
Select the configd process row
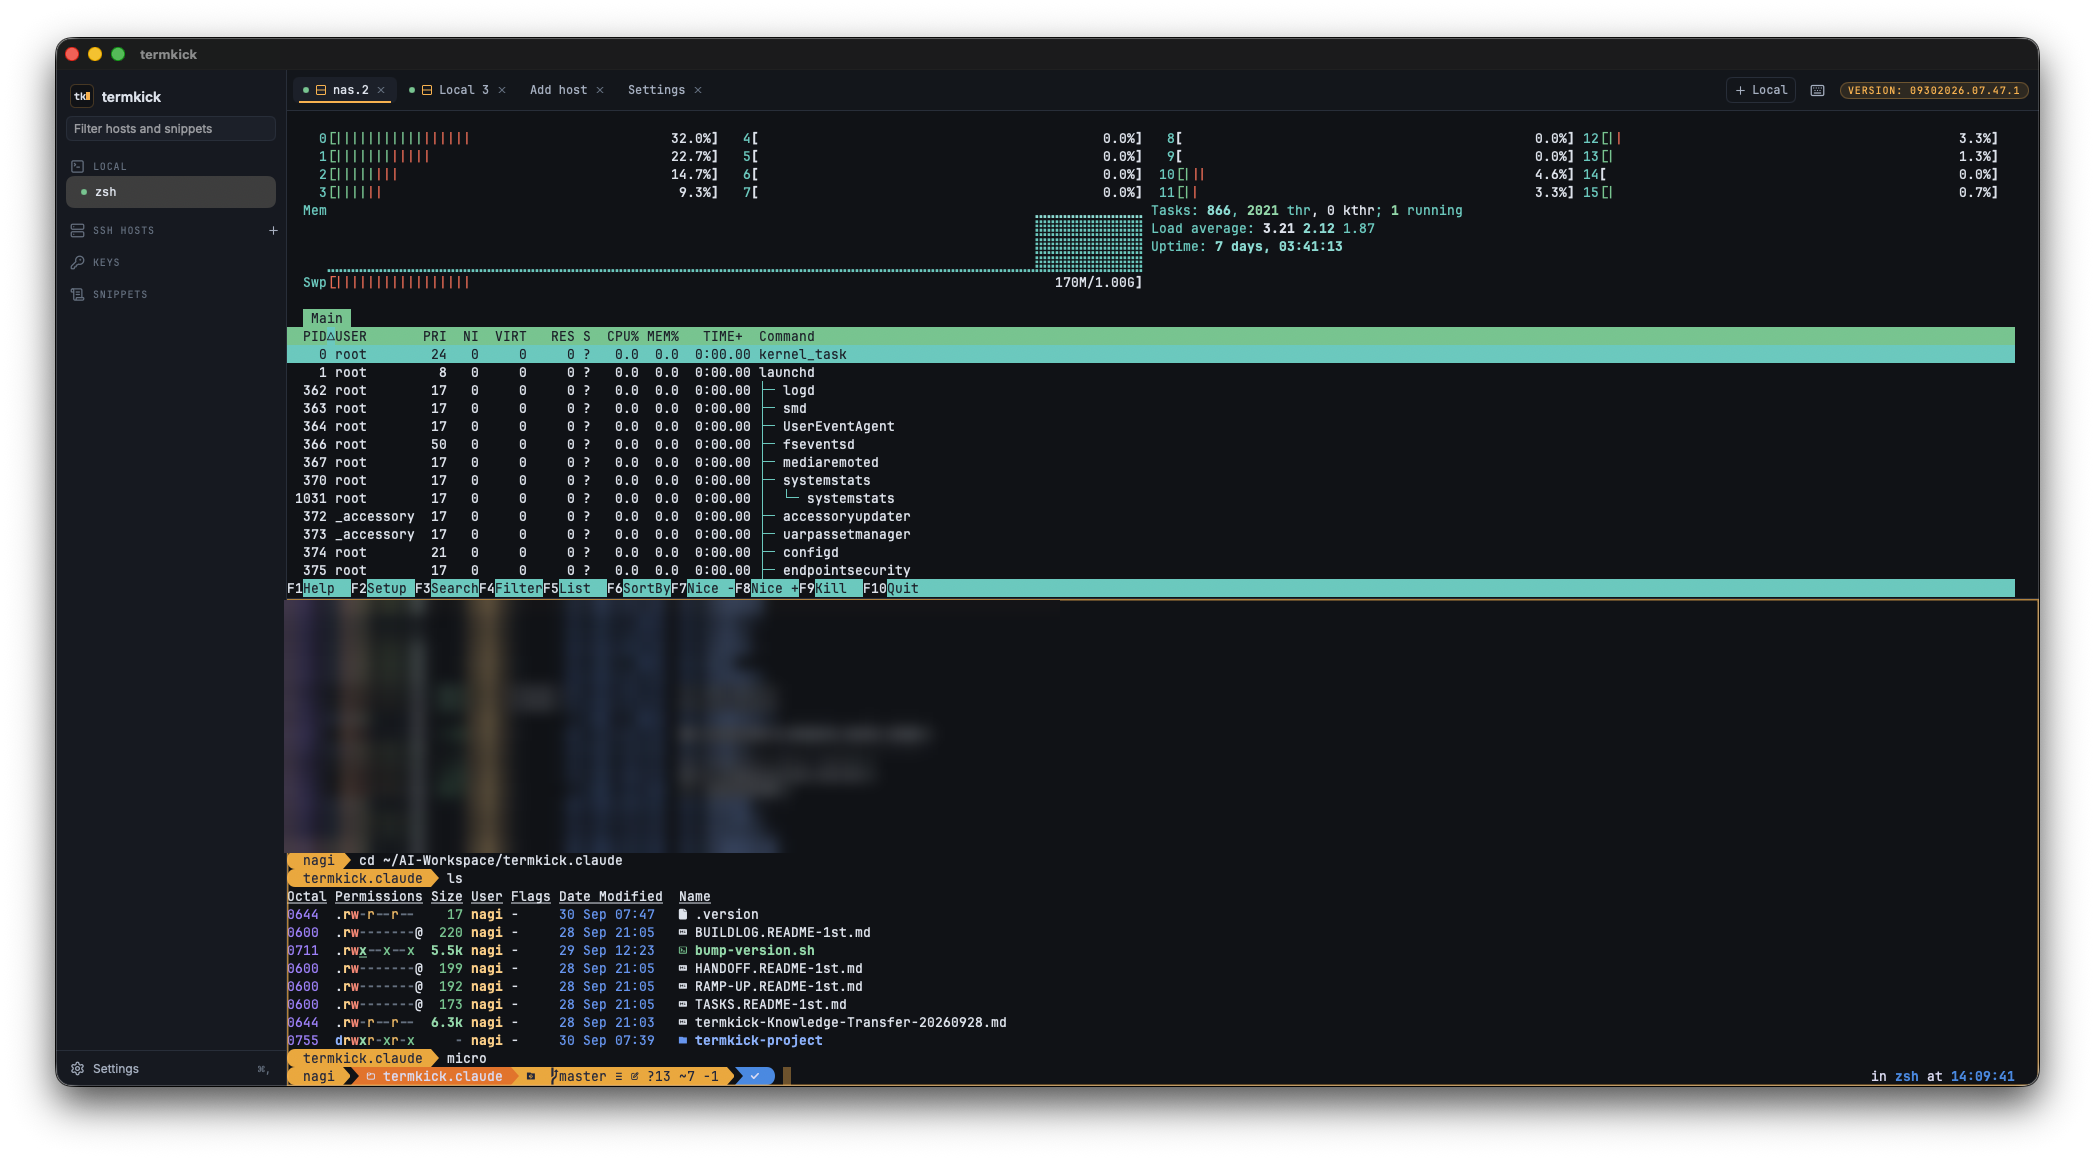[1150, 552]
